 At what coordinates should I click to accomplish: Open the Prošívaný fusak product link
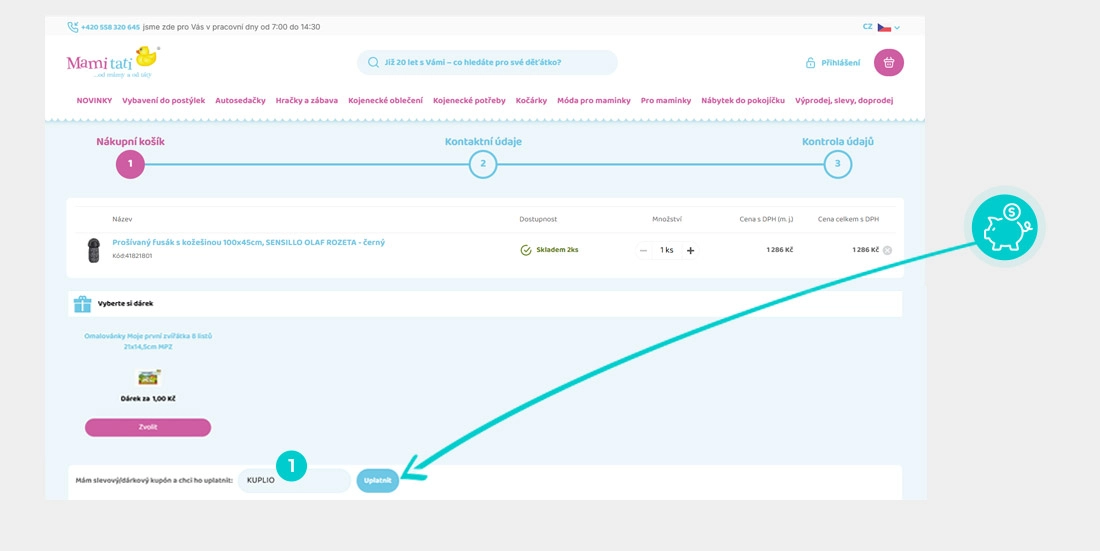point(248,242)
